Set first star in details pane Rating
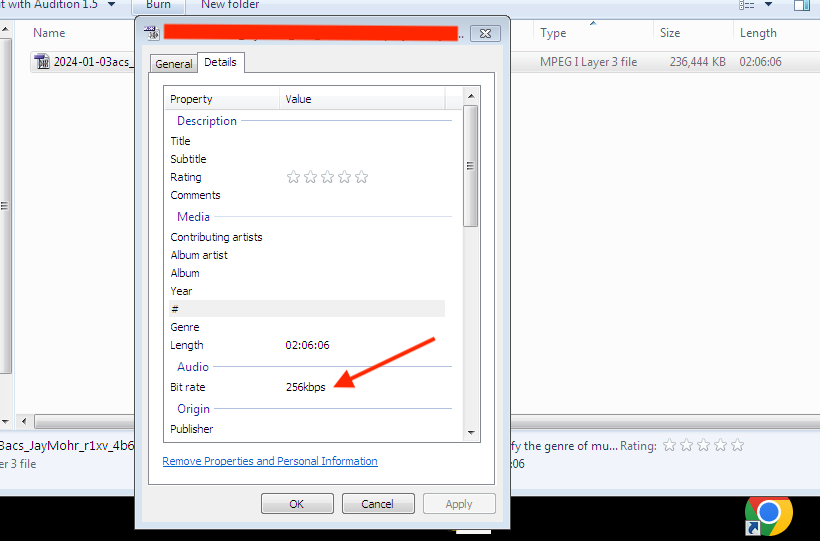 coord(669,445)
